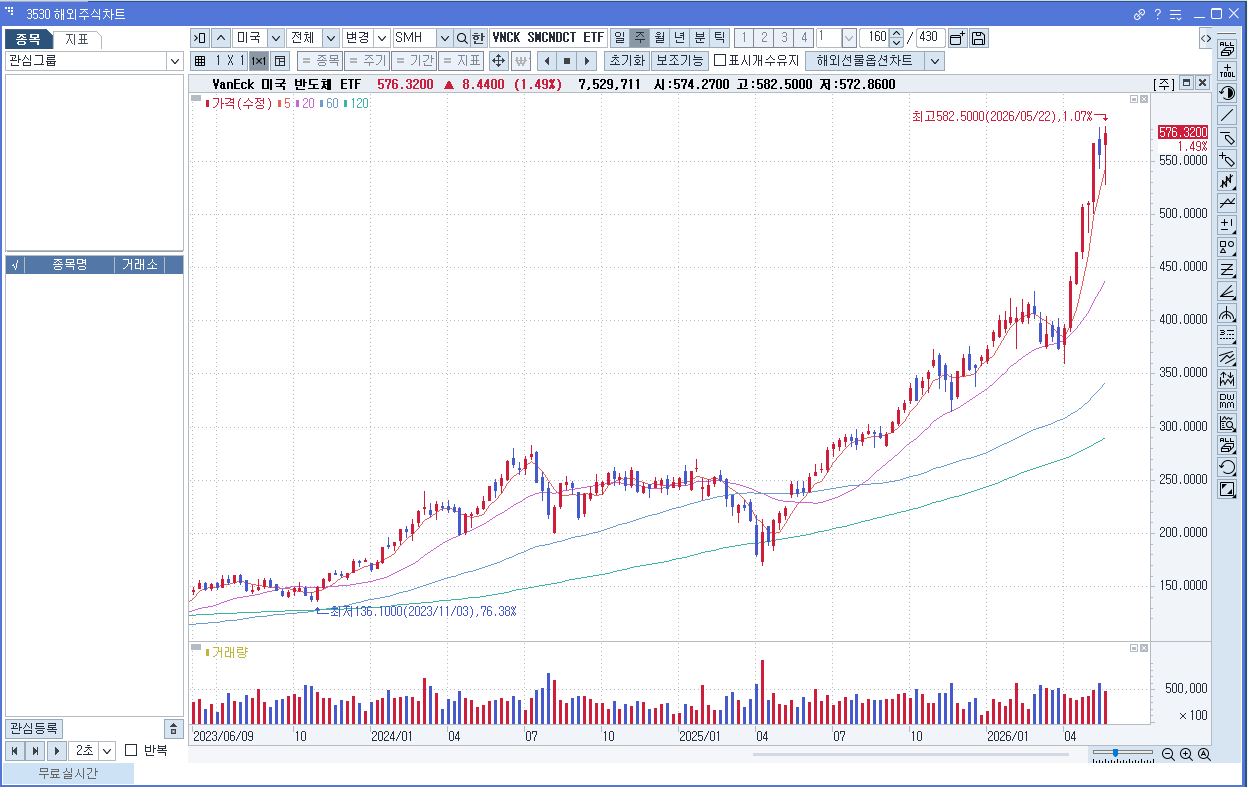The height and width of the screenshot is (787, 1248).
Task: Move the chart zoom slider at bottom
Action: 1115,753
